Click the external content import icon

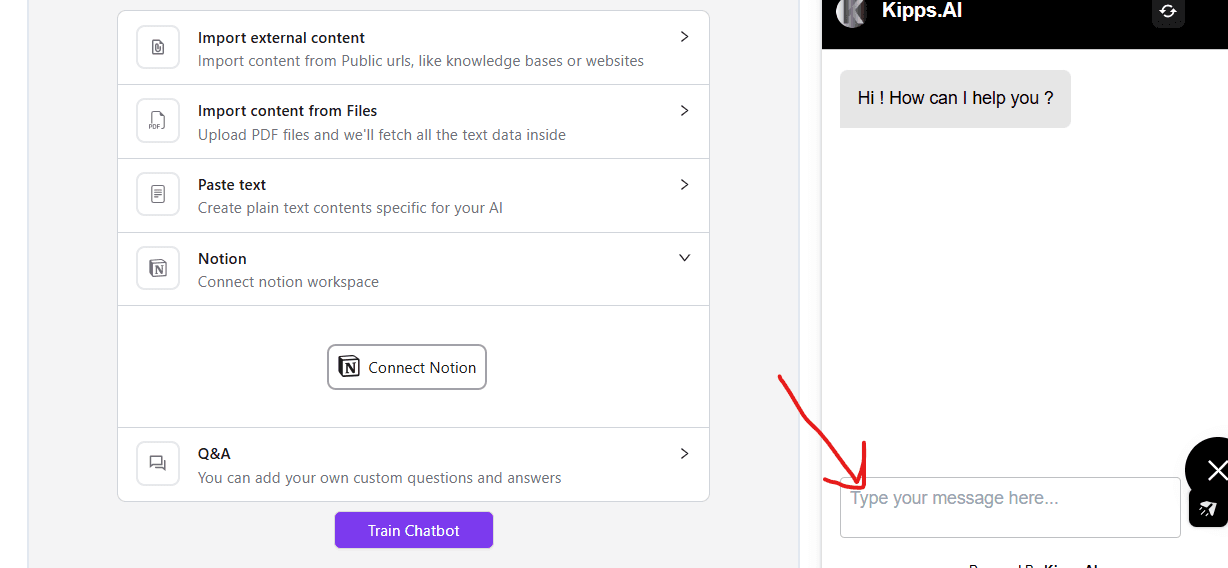(158, 47)
